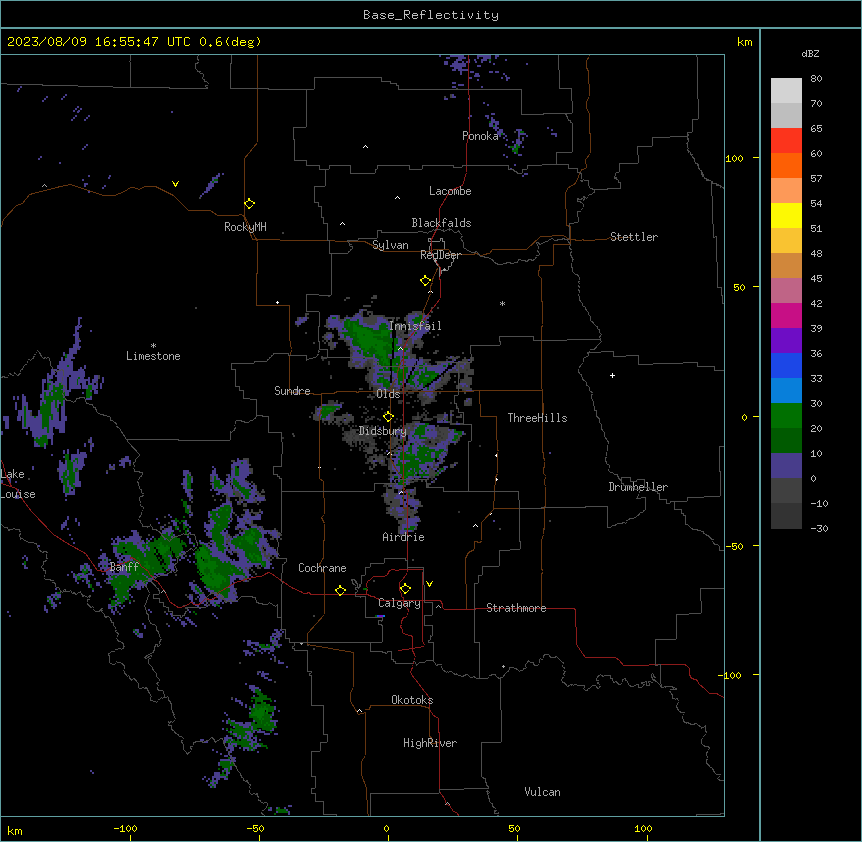Image resolution: width=862 pixels, height=842 pixels.
Task: Select the yellow diamond marker below the Cochrane label
Action: pos(340,590)
